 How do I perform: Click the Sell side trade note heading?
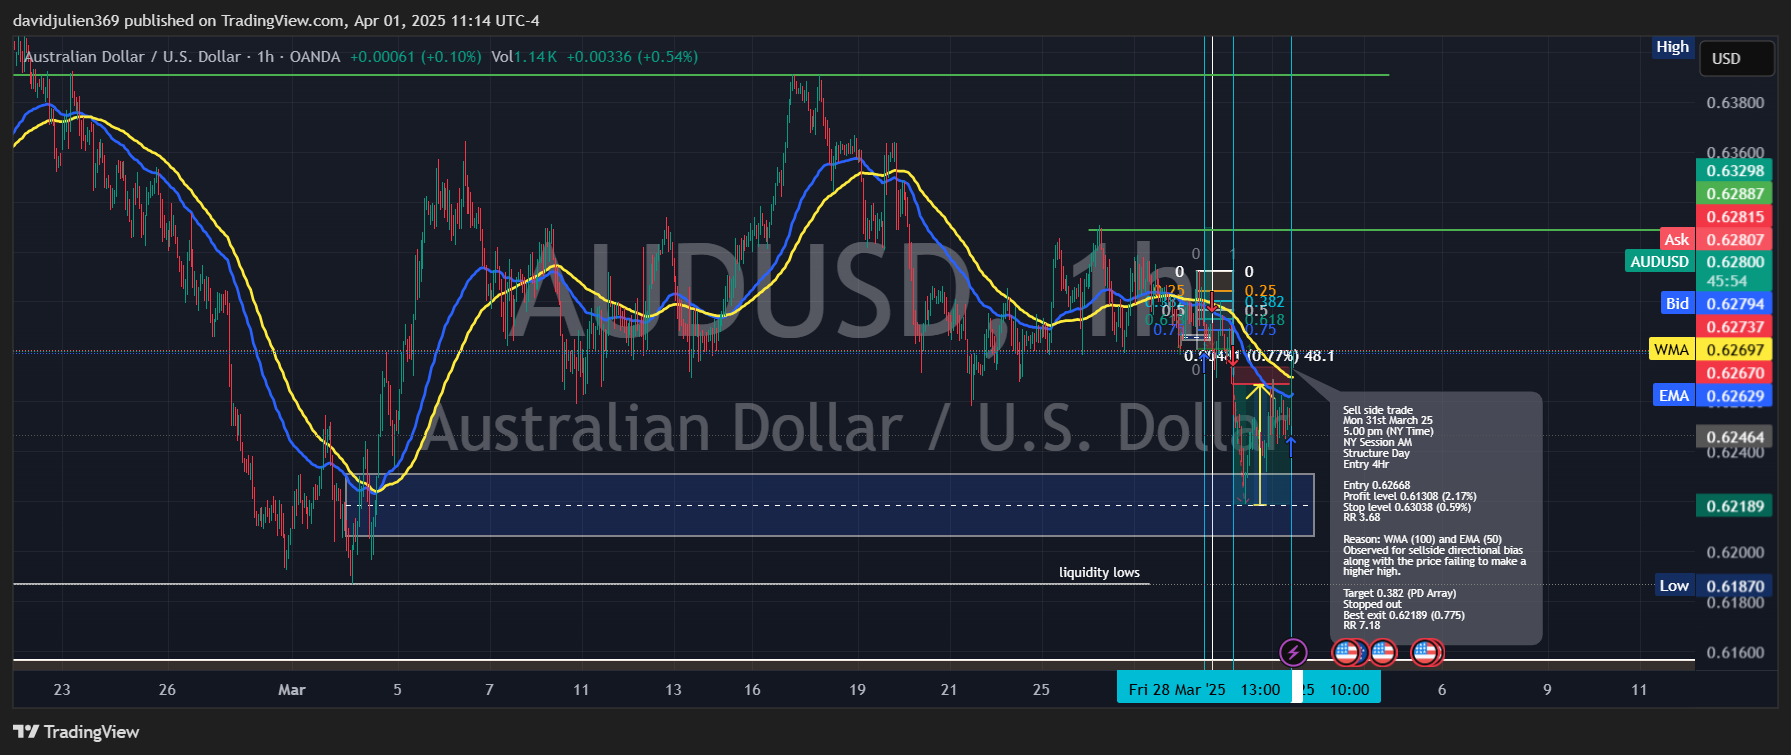[1378, 410]
